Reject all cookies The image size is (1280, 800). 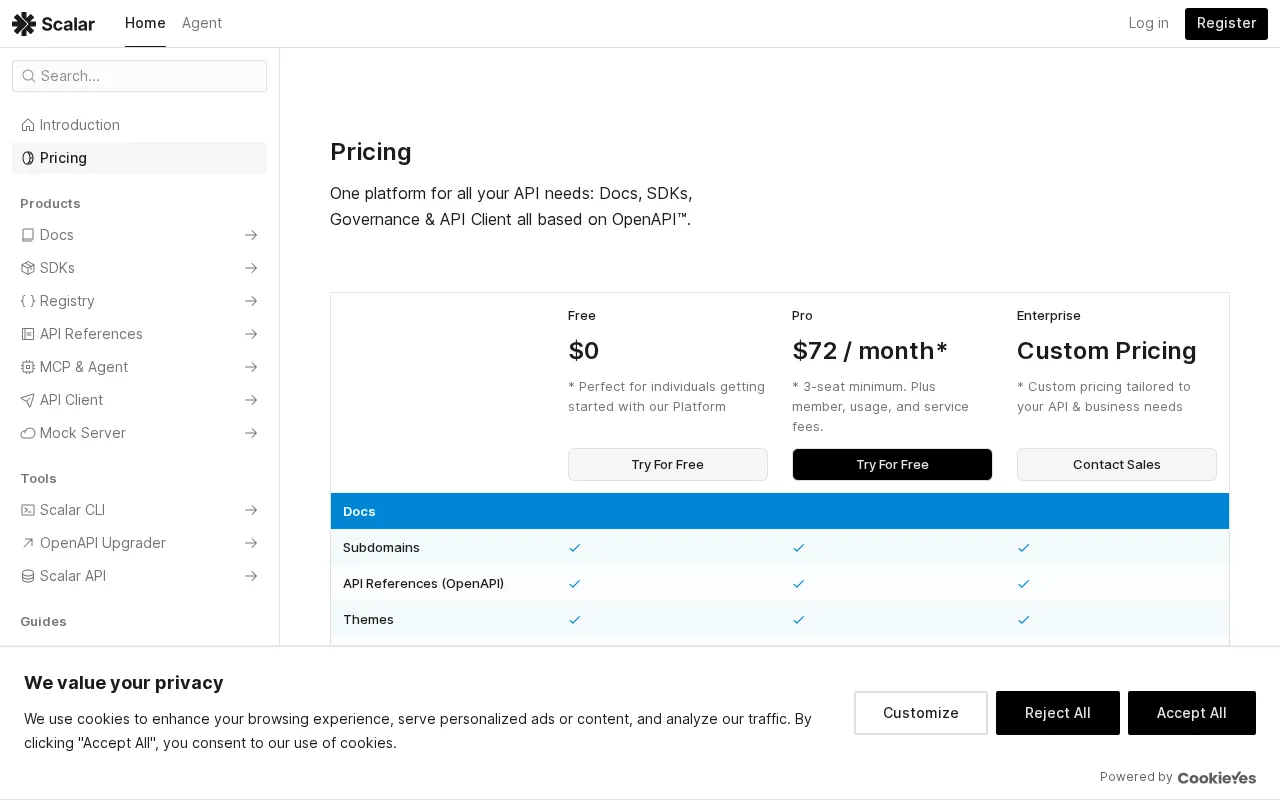click(1058, 713)
